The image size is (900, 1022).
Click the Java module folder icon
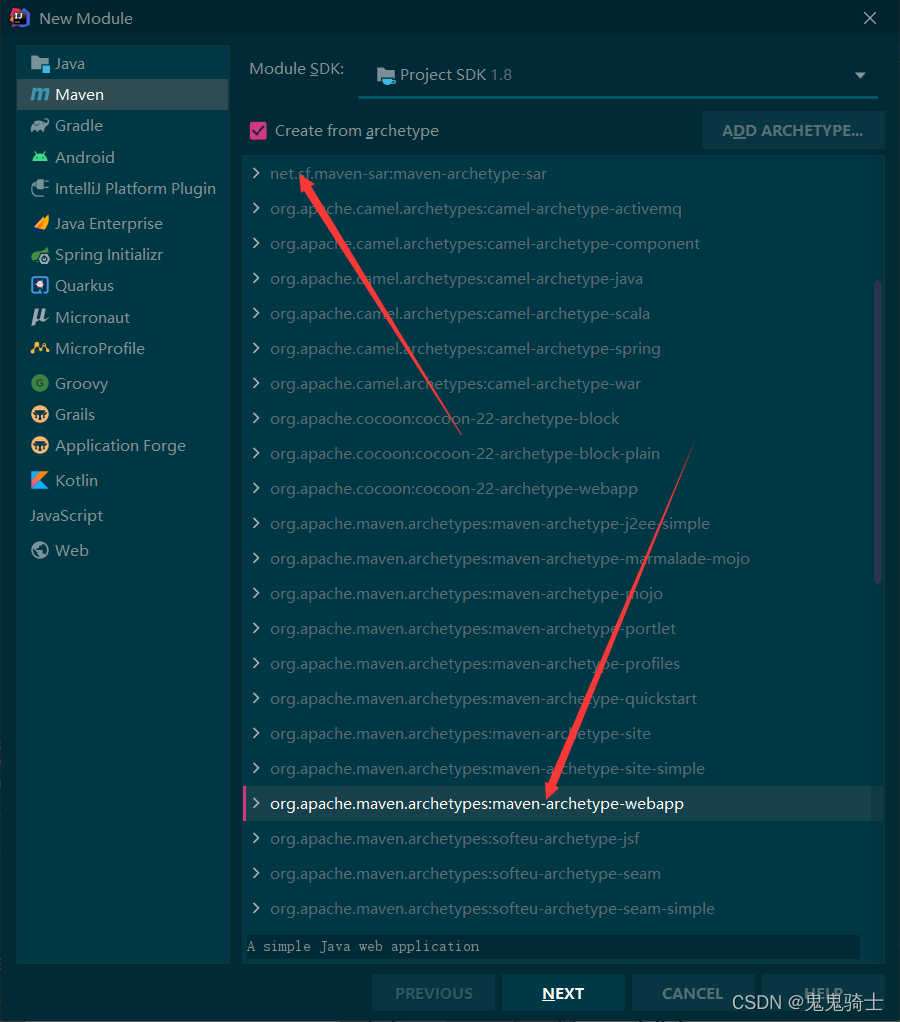coord(40,64)
